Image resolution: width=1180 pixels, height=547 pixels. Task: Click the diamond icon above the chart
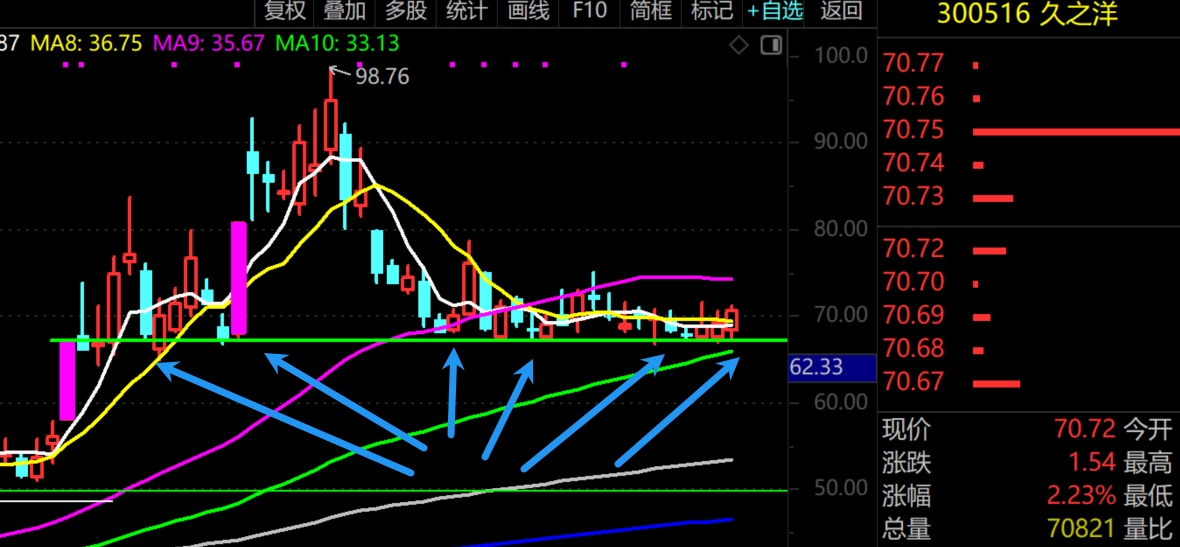coord(739,45)
